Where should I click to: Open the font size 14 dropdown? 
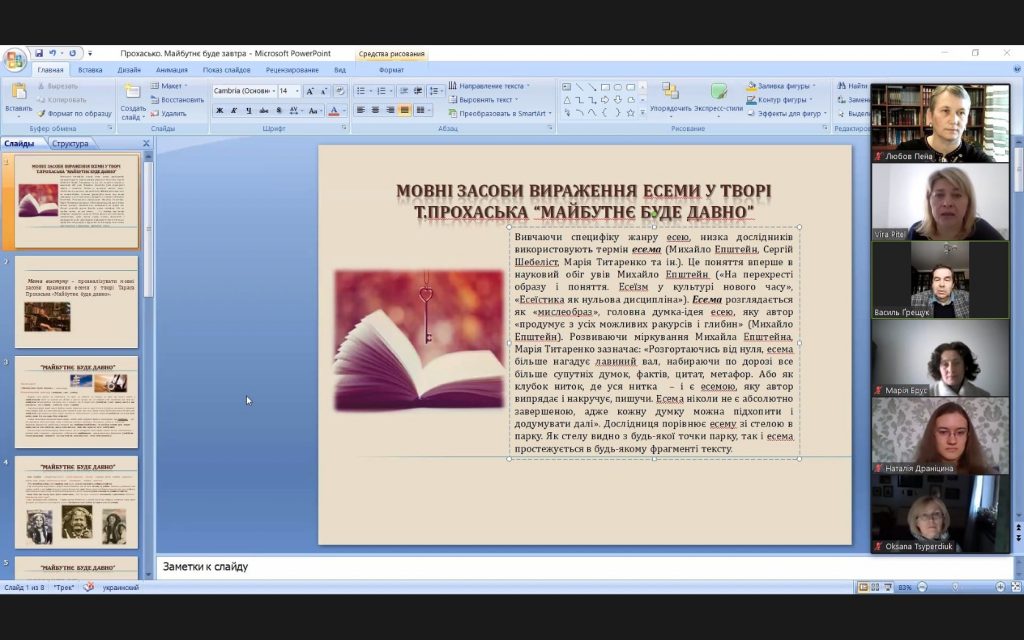coord(289,91)
